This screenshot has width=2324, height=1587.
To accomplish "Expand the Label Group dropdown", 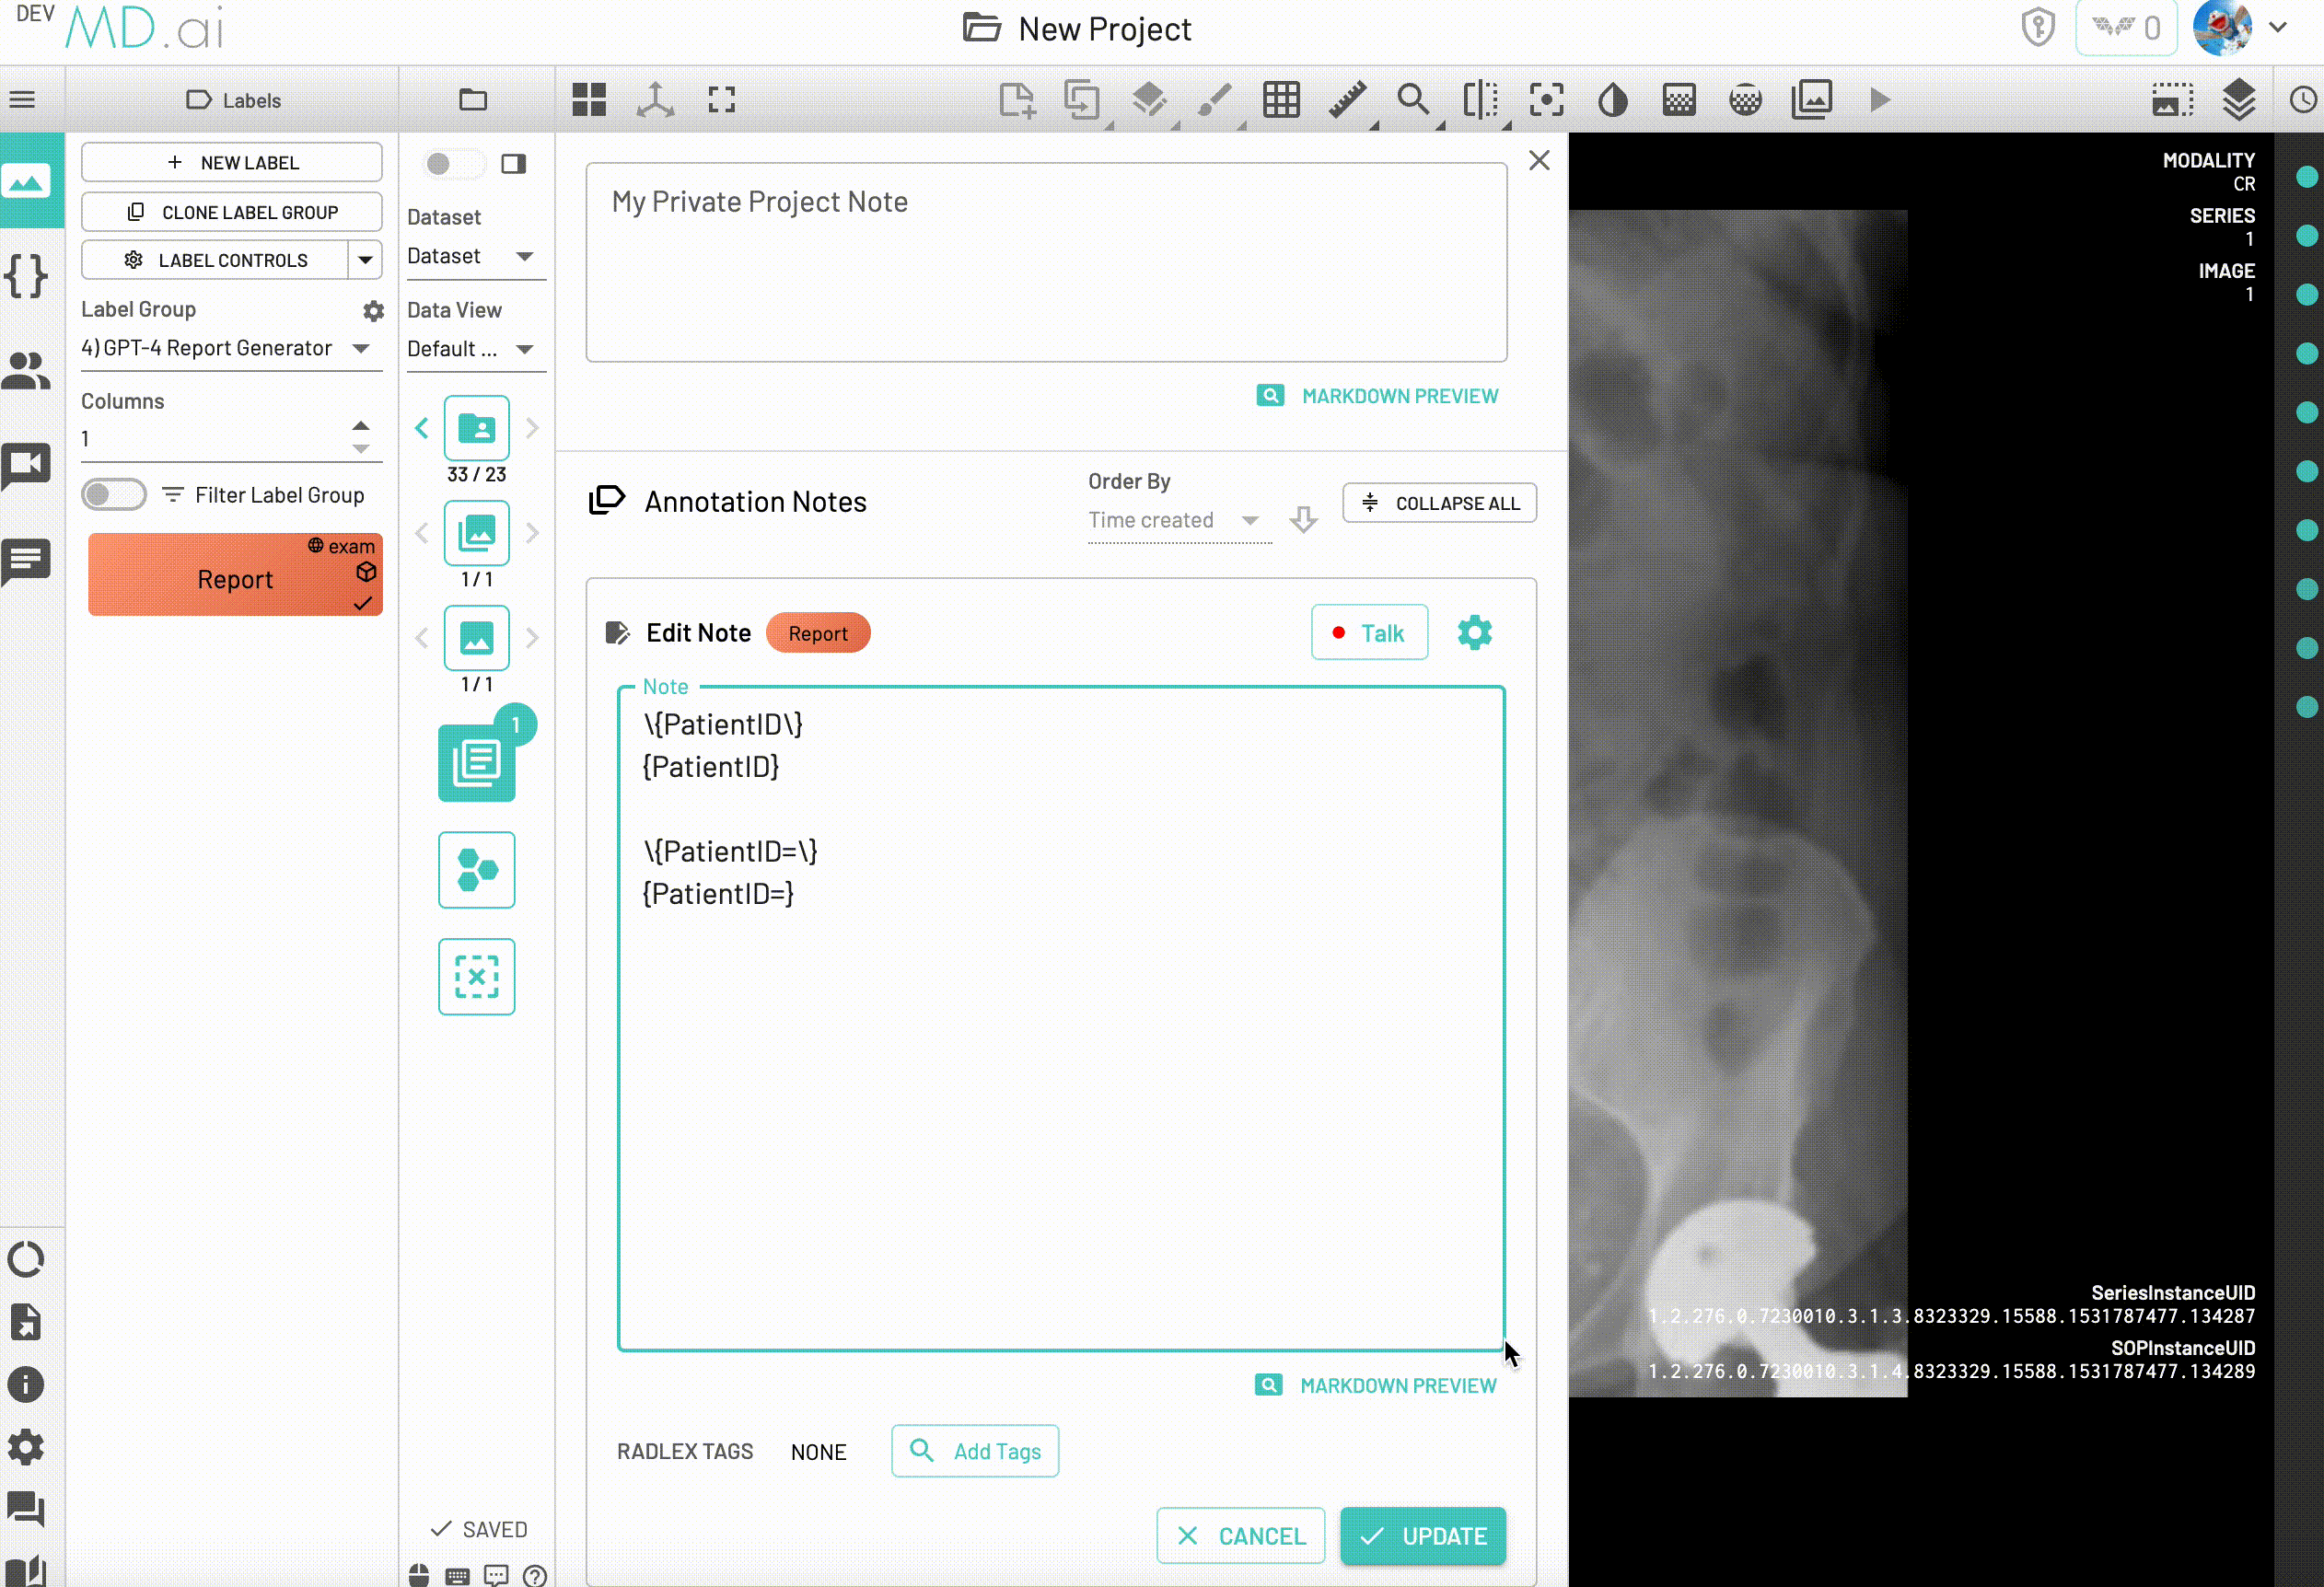I will pos(361,348).
